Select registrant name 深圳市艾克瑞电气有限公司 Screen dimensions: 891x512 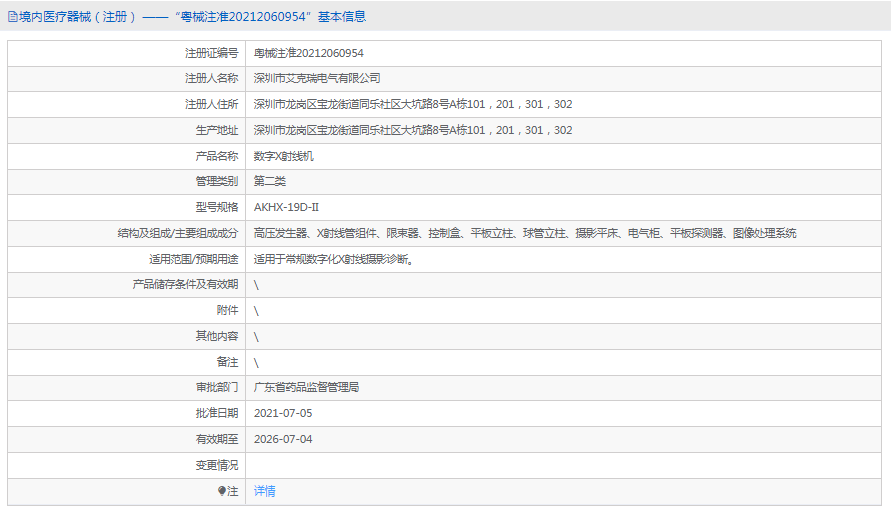pos(317,78)
